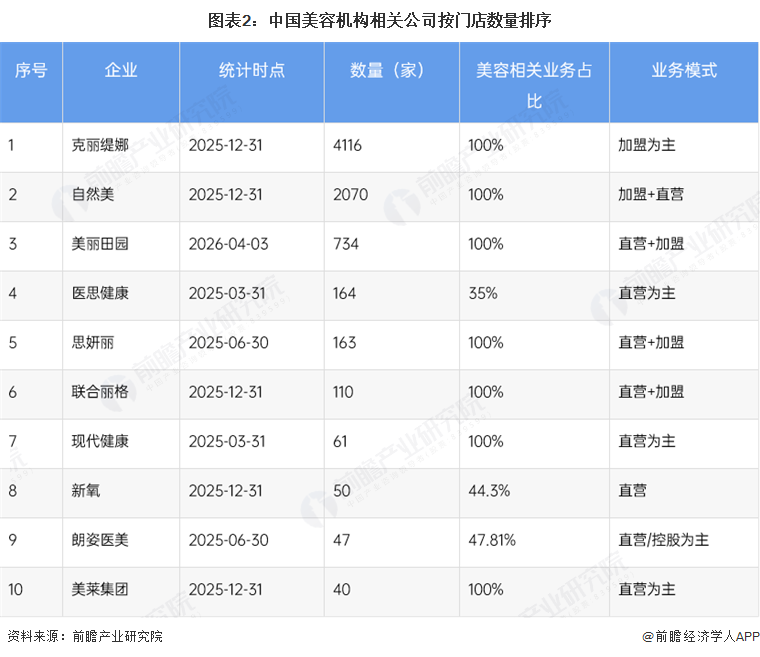Click the date 2025-03-31 in 现代健康 row
Screen dimensions: 760x657
[x=227, y=441]
